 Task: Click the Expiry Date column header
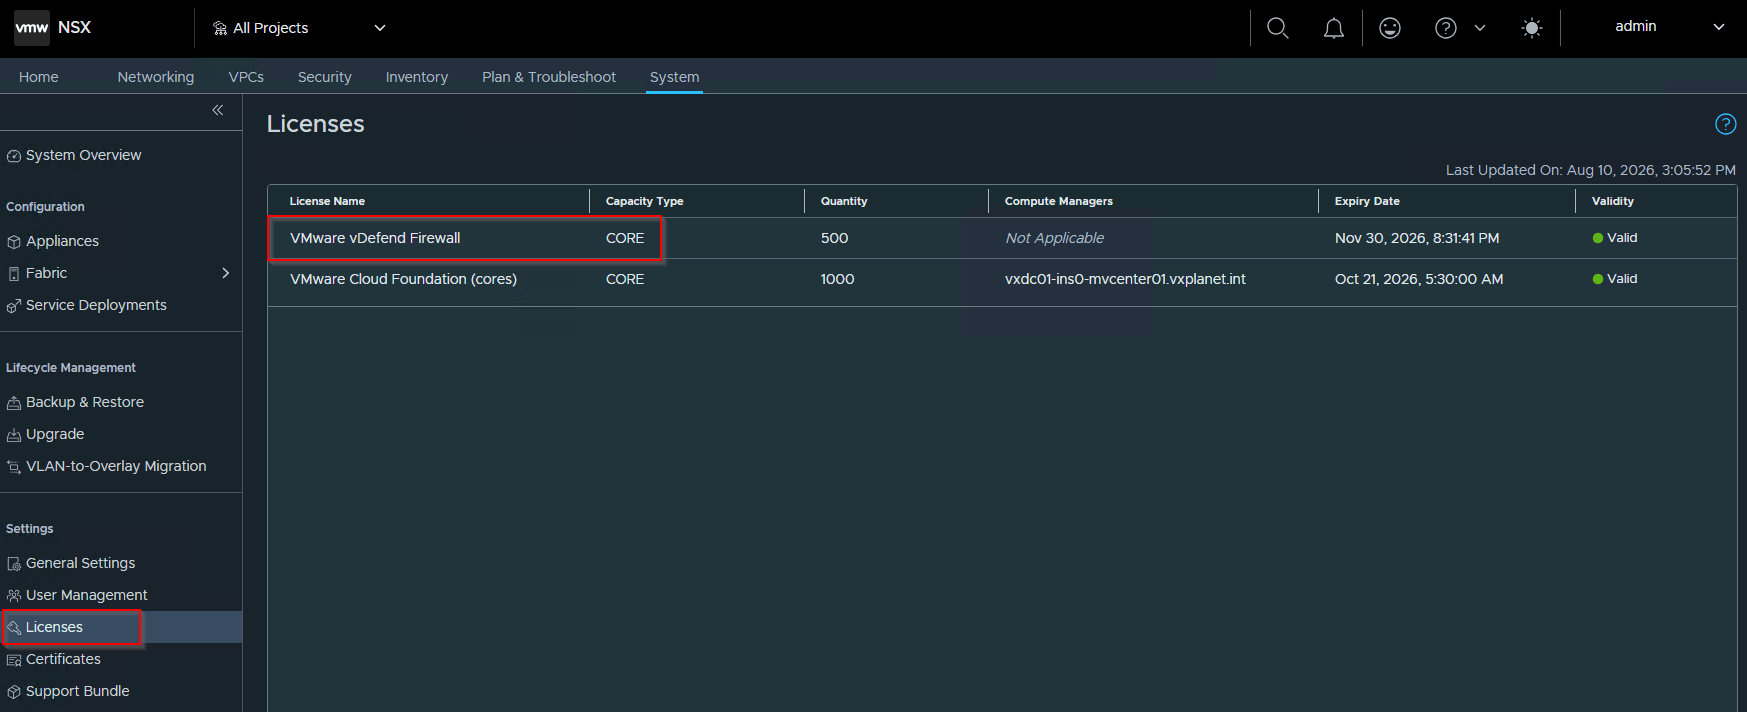pyautogui.click(x=1367, y=201)
